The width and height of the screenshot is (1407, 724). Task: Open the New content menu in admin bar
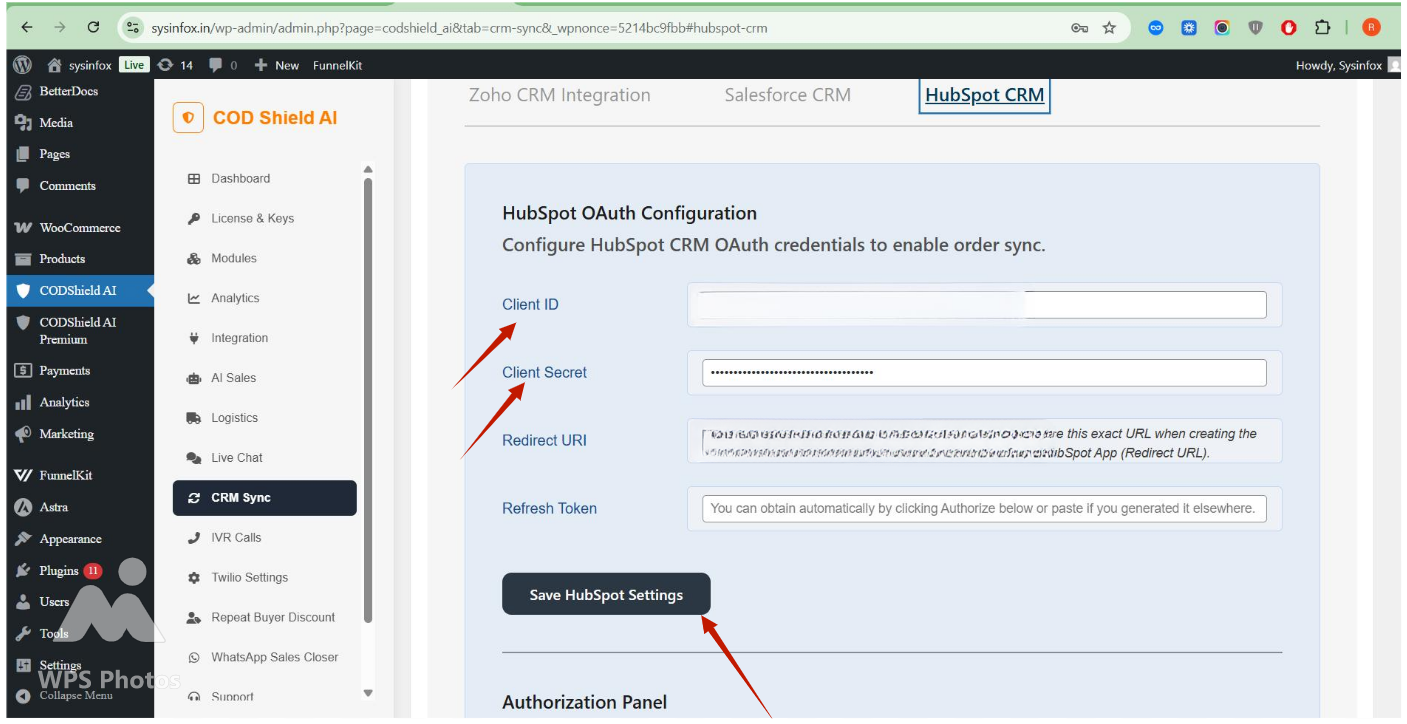pos(277,65)
